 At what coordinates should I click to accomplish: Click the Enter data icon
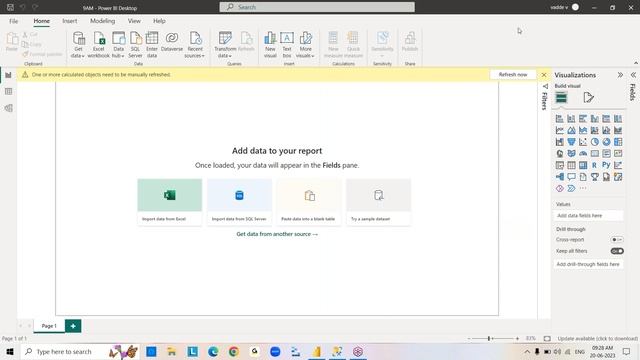[x=152, y=45]
